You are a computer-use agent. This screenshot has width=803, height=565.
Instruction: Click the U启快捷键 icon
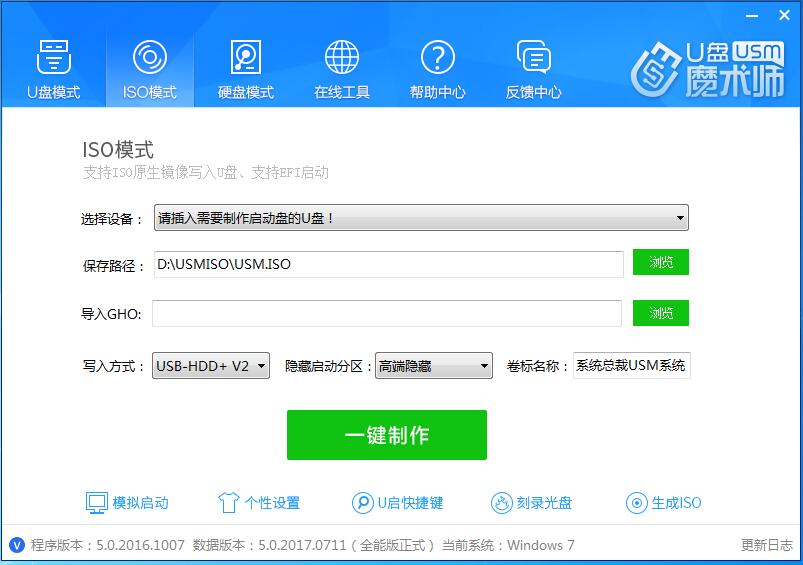(362, 502)
